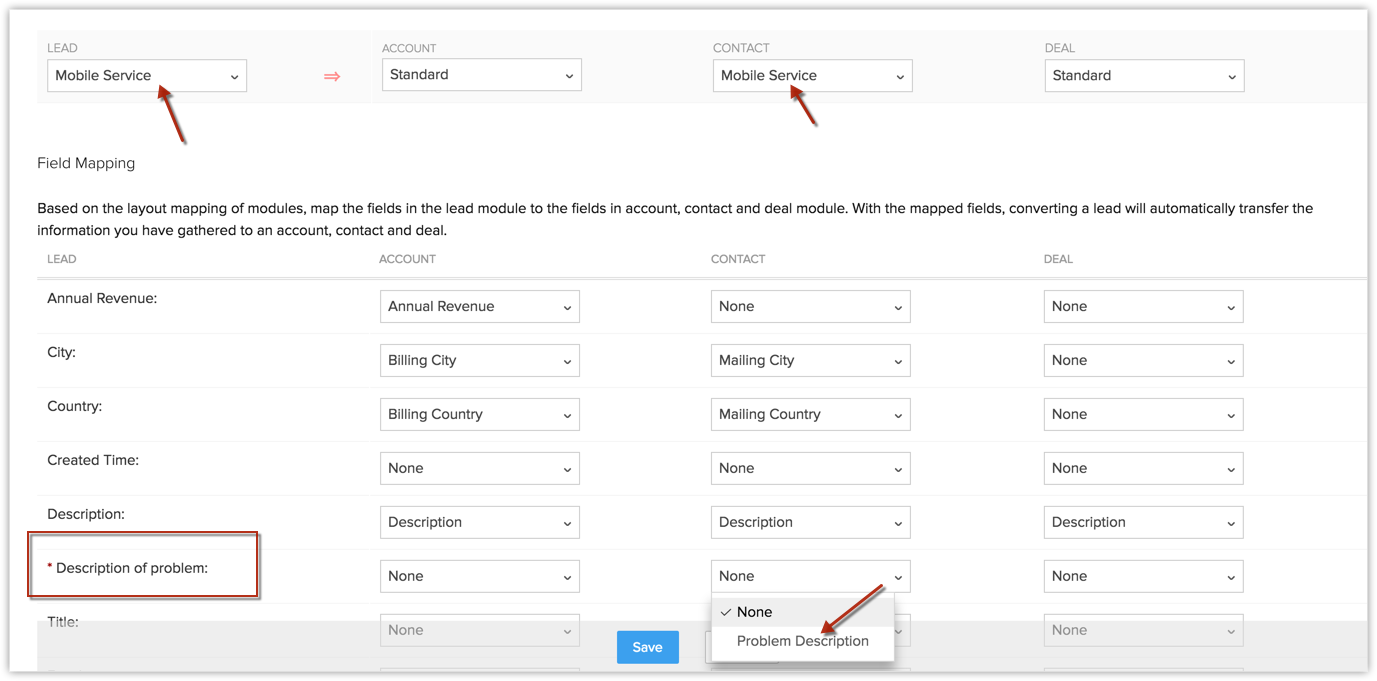Open Description contact mapping dropdown
Screen dimensions: 1377x681
(x=810, y=523)
